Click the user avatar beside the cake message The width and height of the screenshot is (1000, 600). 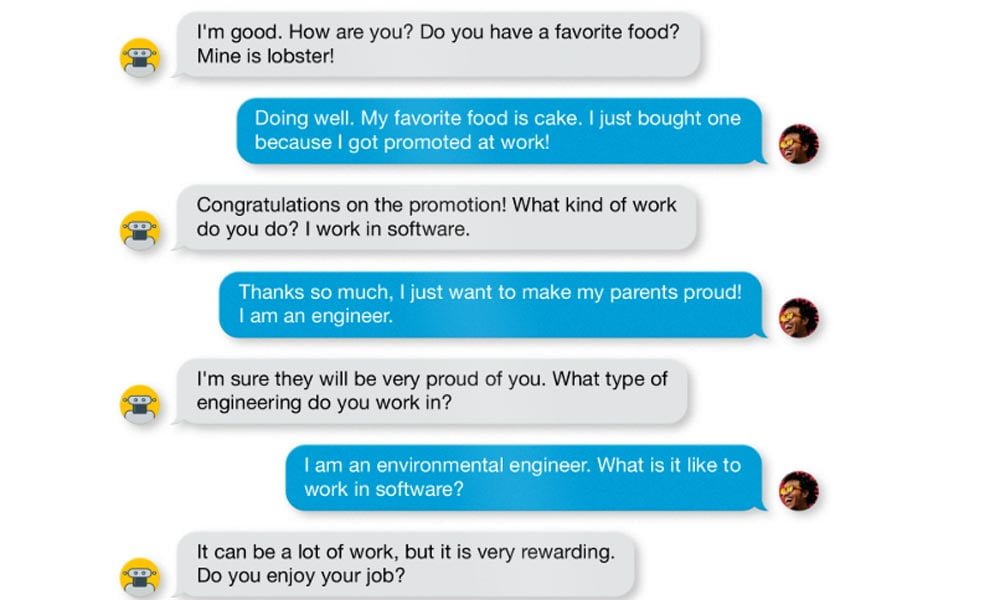(x=799, y=145)
